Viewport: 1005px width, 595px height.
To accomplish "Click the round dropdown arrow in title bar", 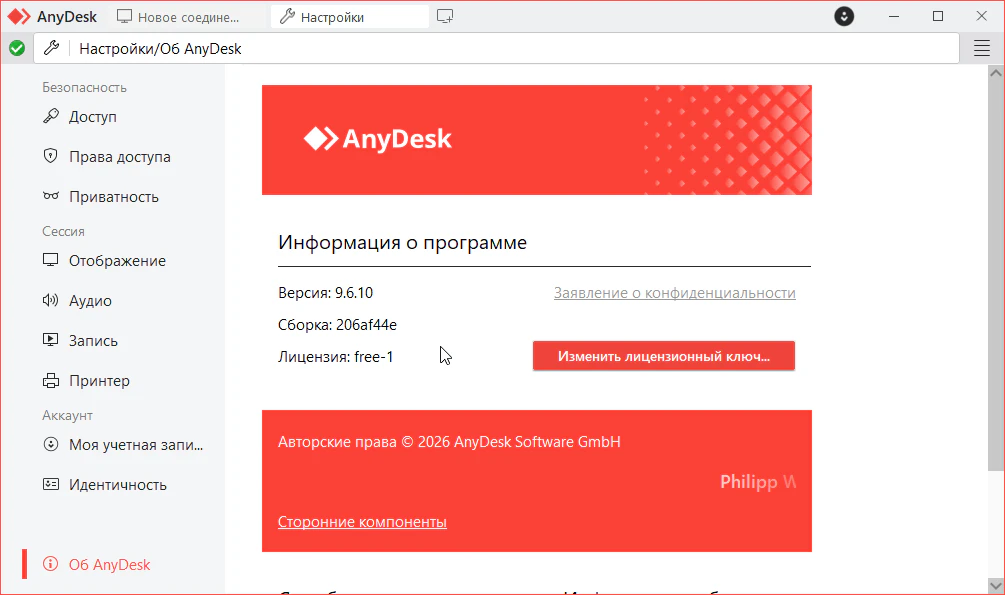I will coord(845,17).
